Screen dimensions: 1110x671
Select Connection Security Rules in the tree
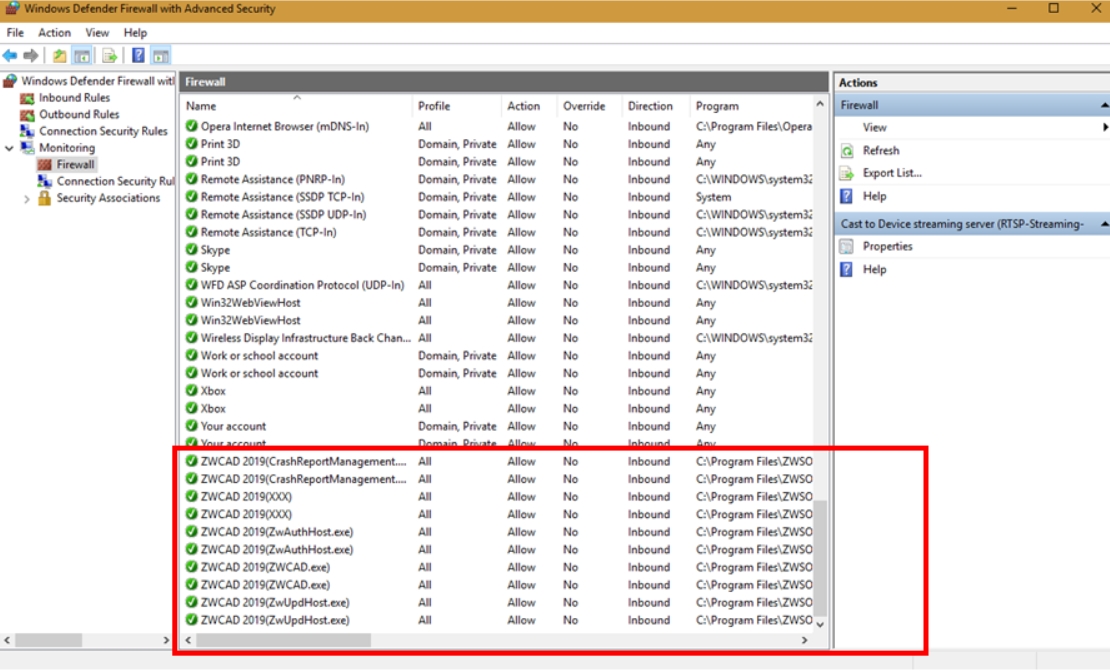pos(103,131)
